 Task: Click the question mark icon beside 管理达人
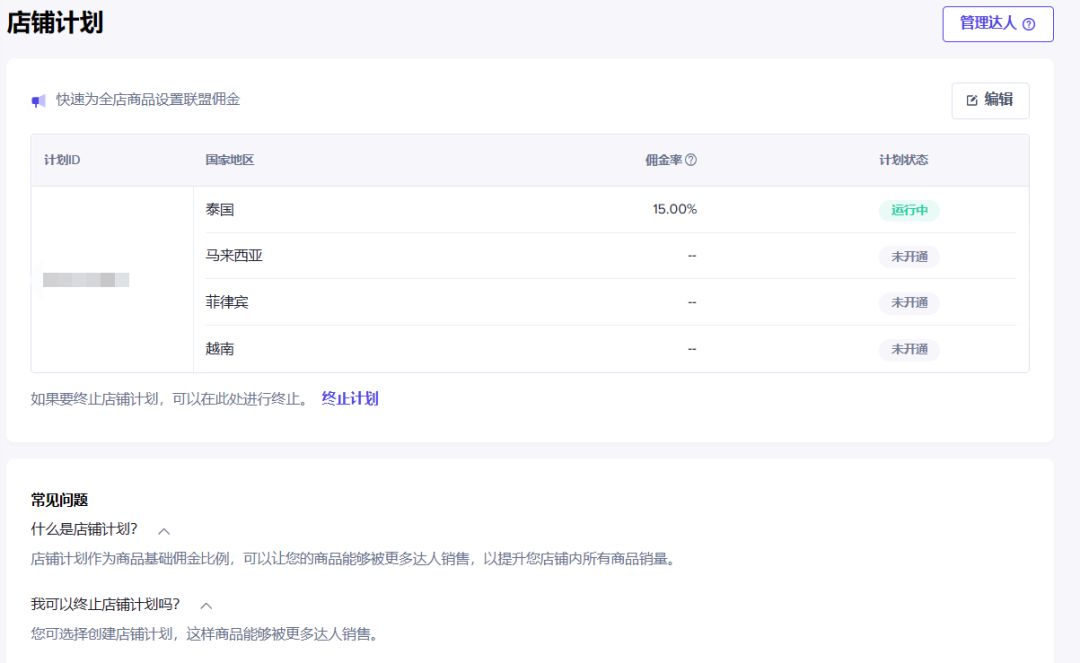[1030, 24]
